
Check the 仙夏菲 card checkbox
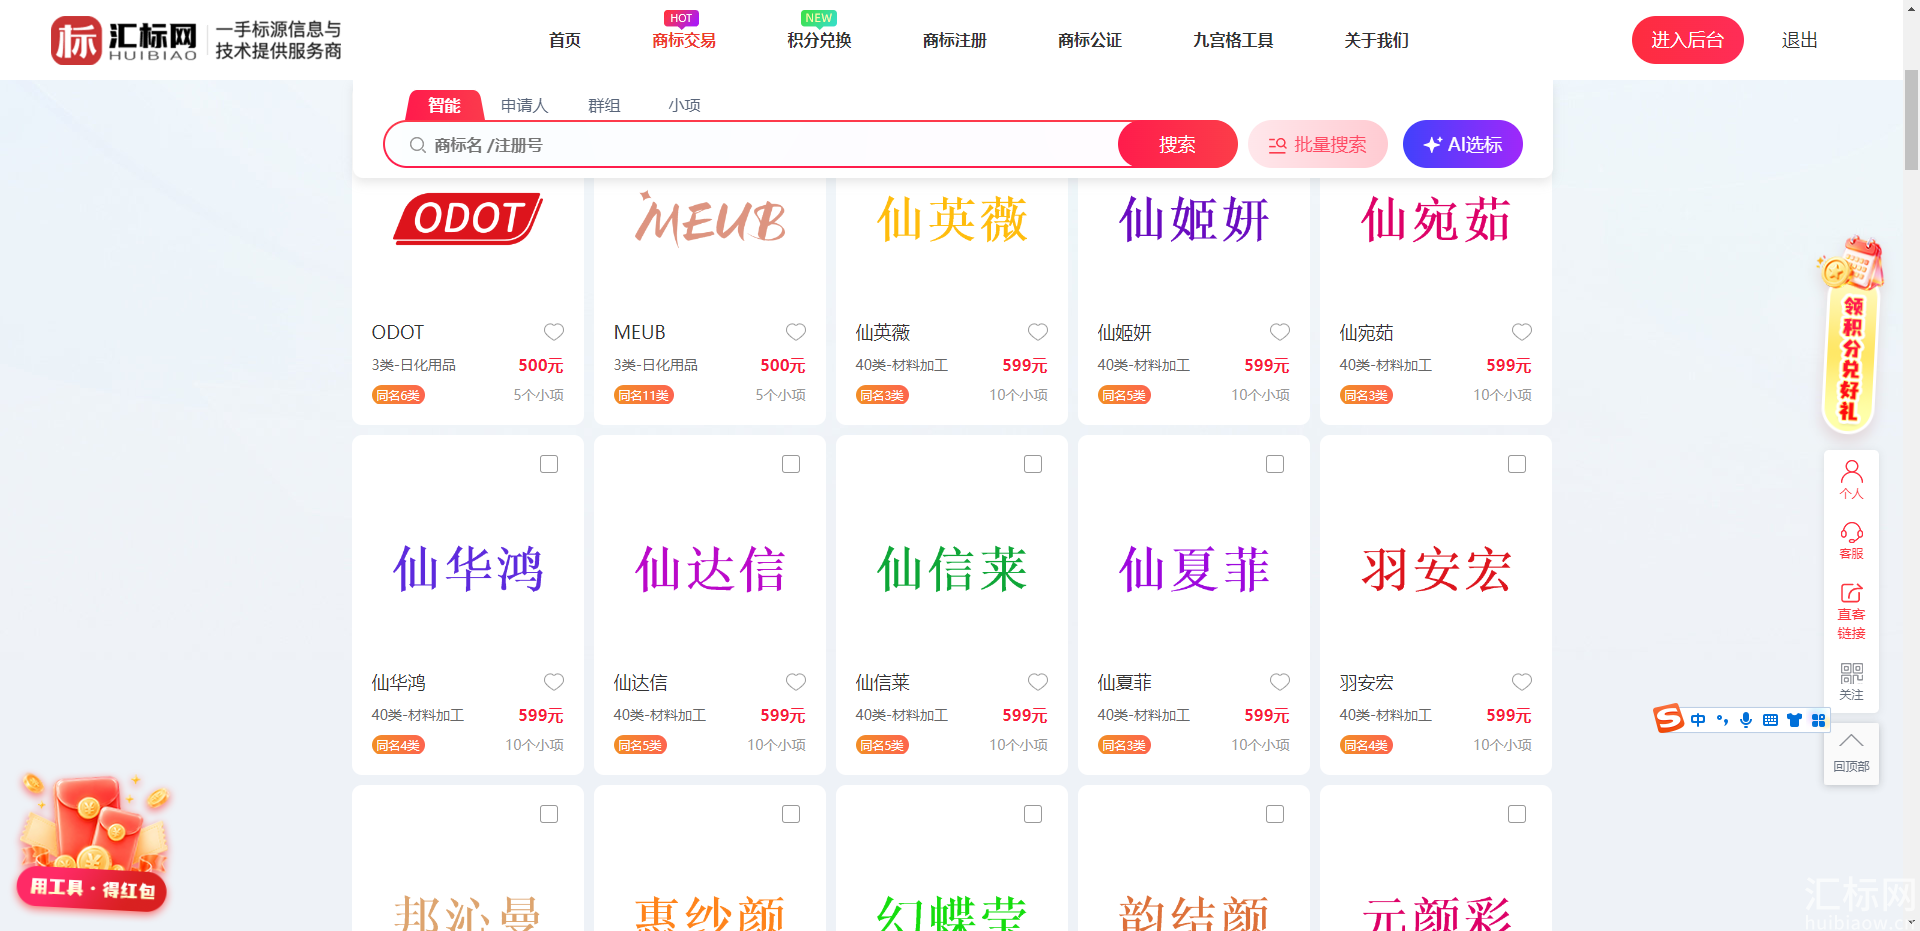pos(1275,464)
